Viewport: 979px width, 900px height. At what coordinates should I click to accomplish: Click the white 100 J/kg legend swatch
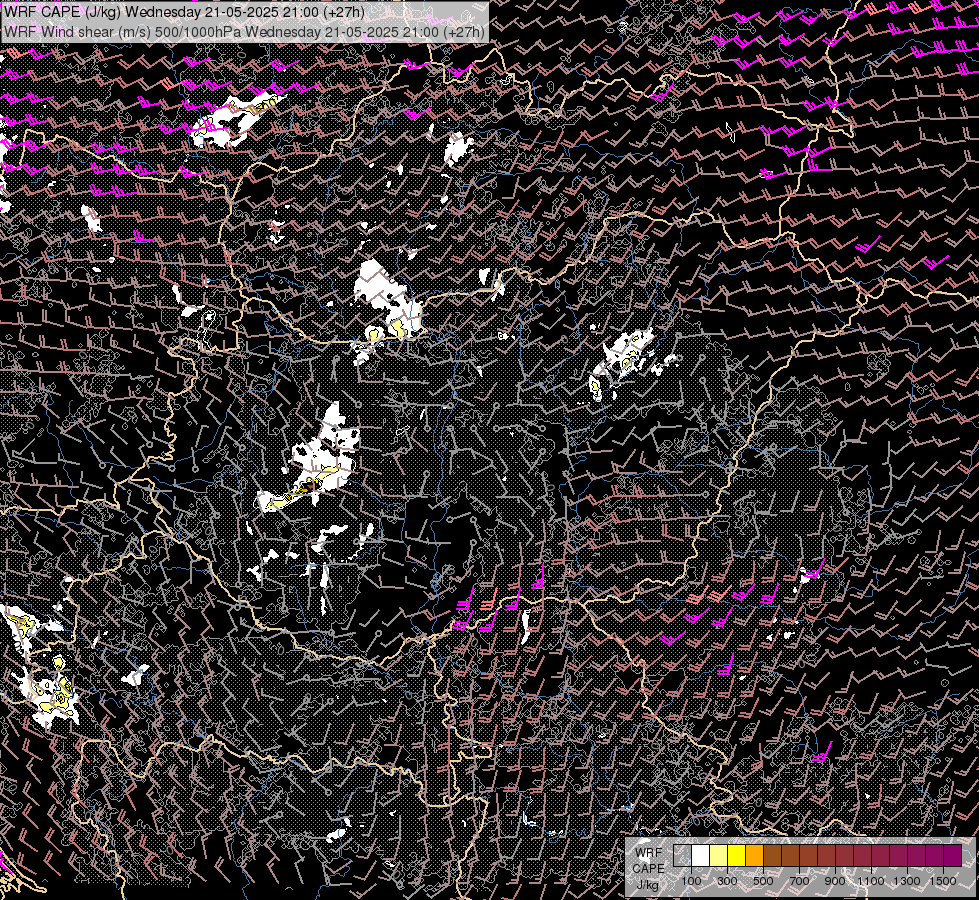click(x=701, y=855)
